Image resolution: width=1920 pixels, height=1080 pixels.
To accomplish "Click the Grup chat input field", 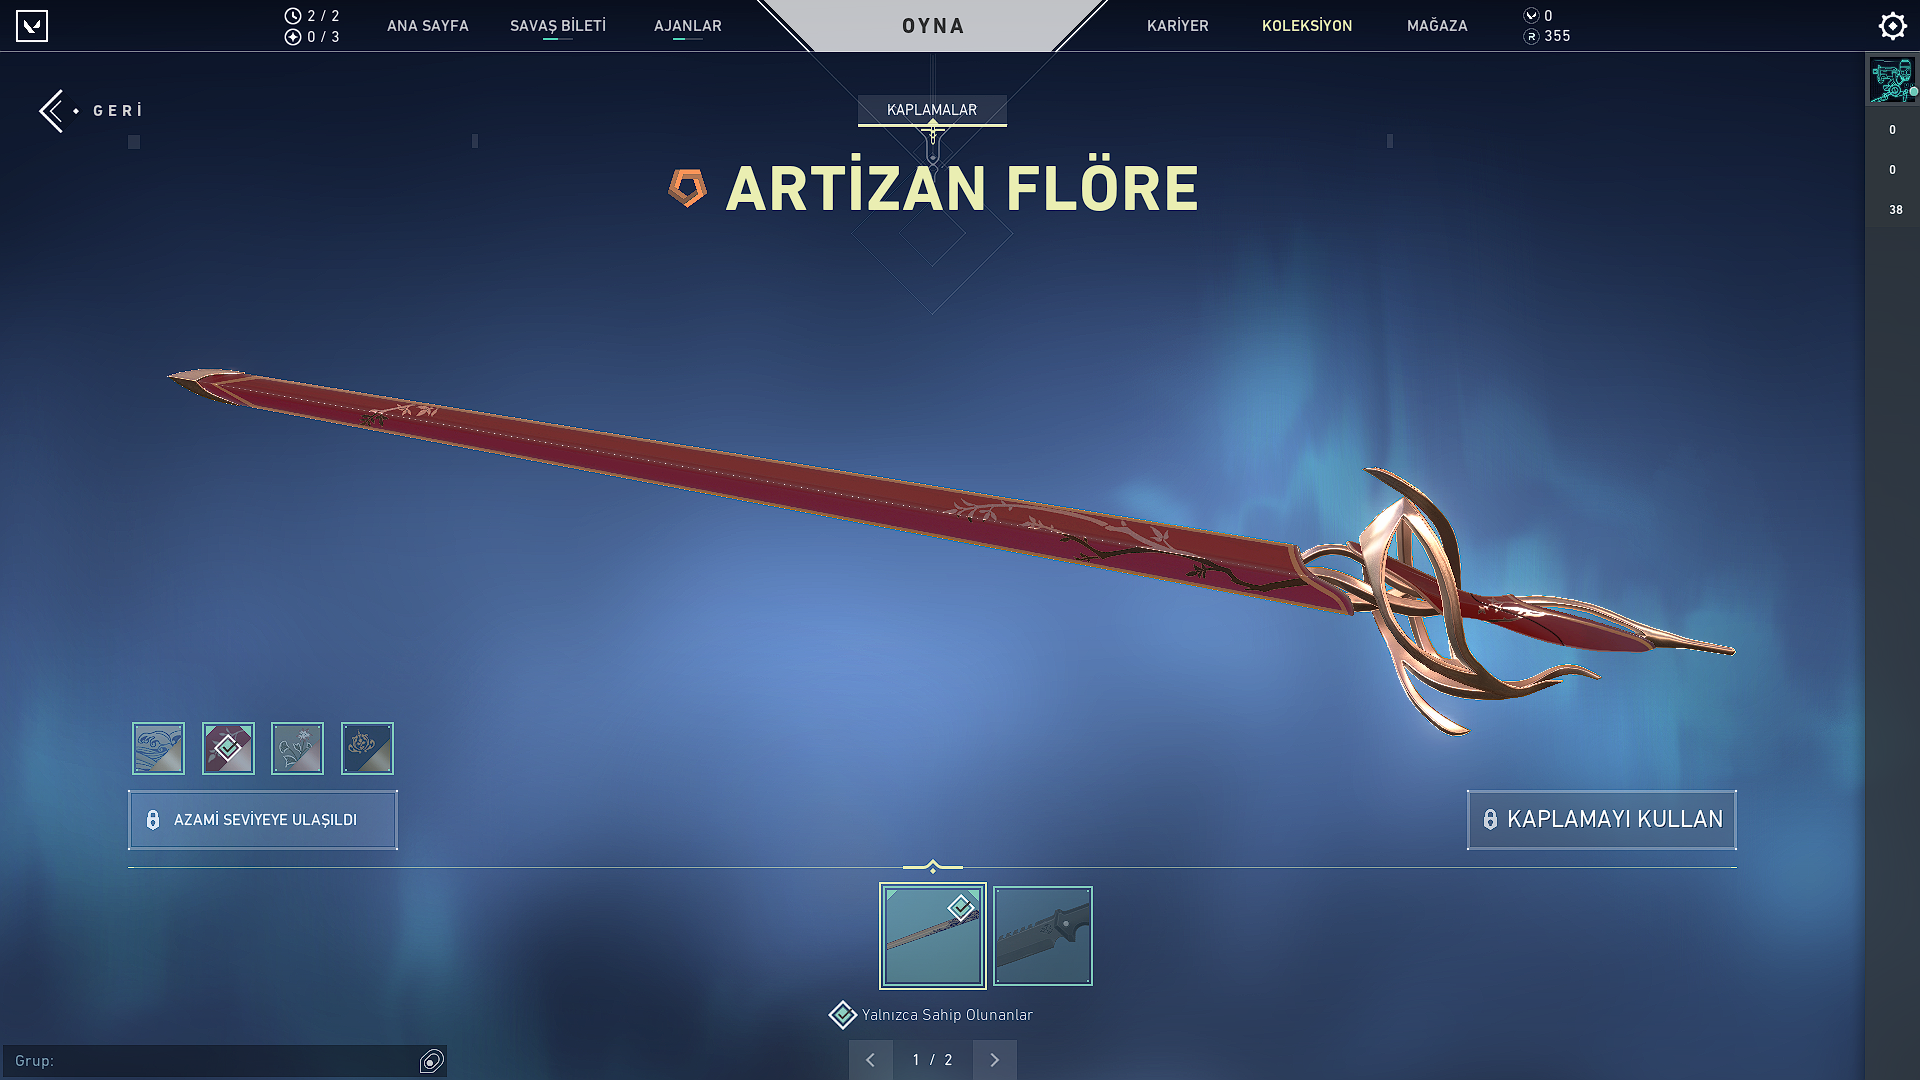I will [210, 1061].
